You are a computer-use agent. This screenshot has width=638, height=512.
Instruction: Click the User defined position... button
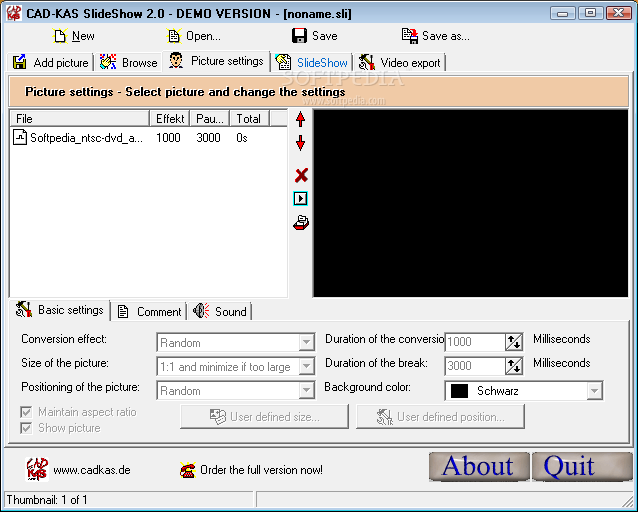coord(440,416)
